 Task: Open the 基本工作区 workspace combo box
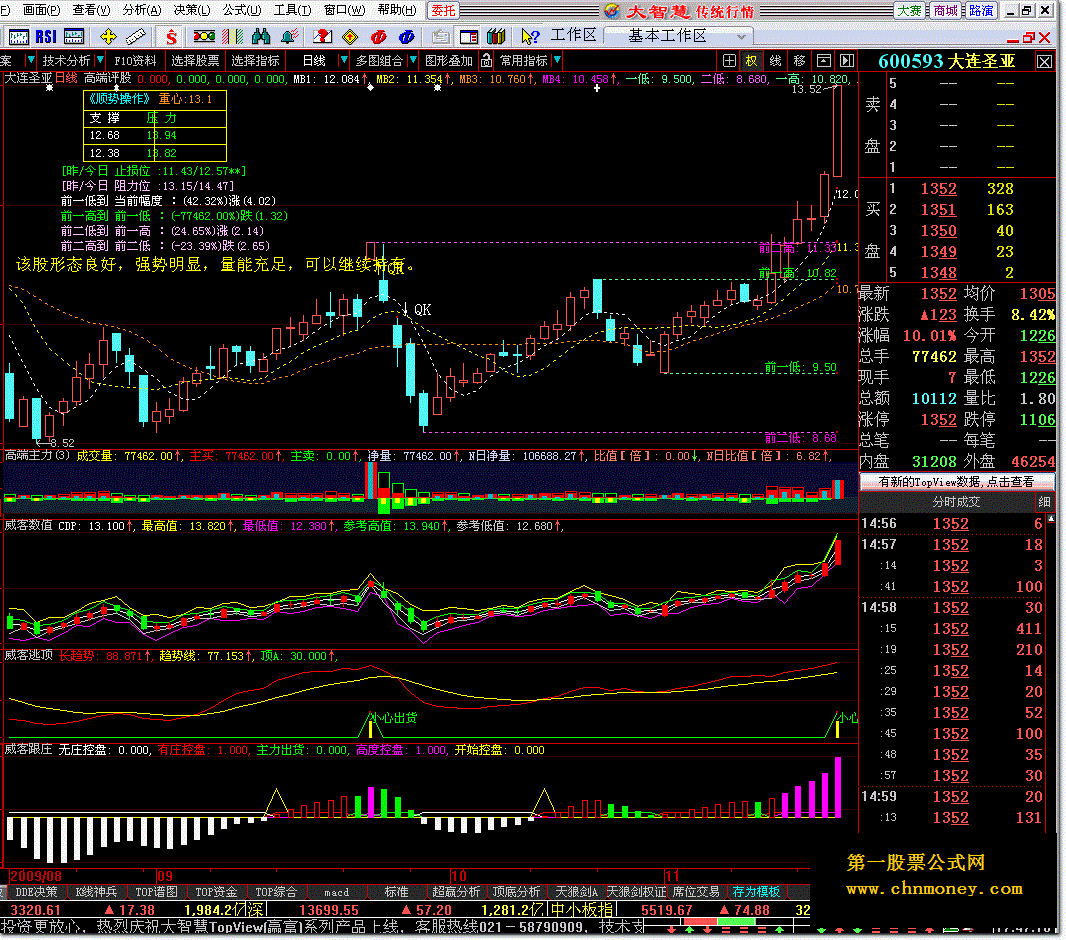coord(677,36)
